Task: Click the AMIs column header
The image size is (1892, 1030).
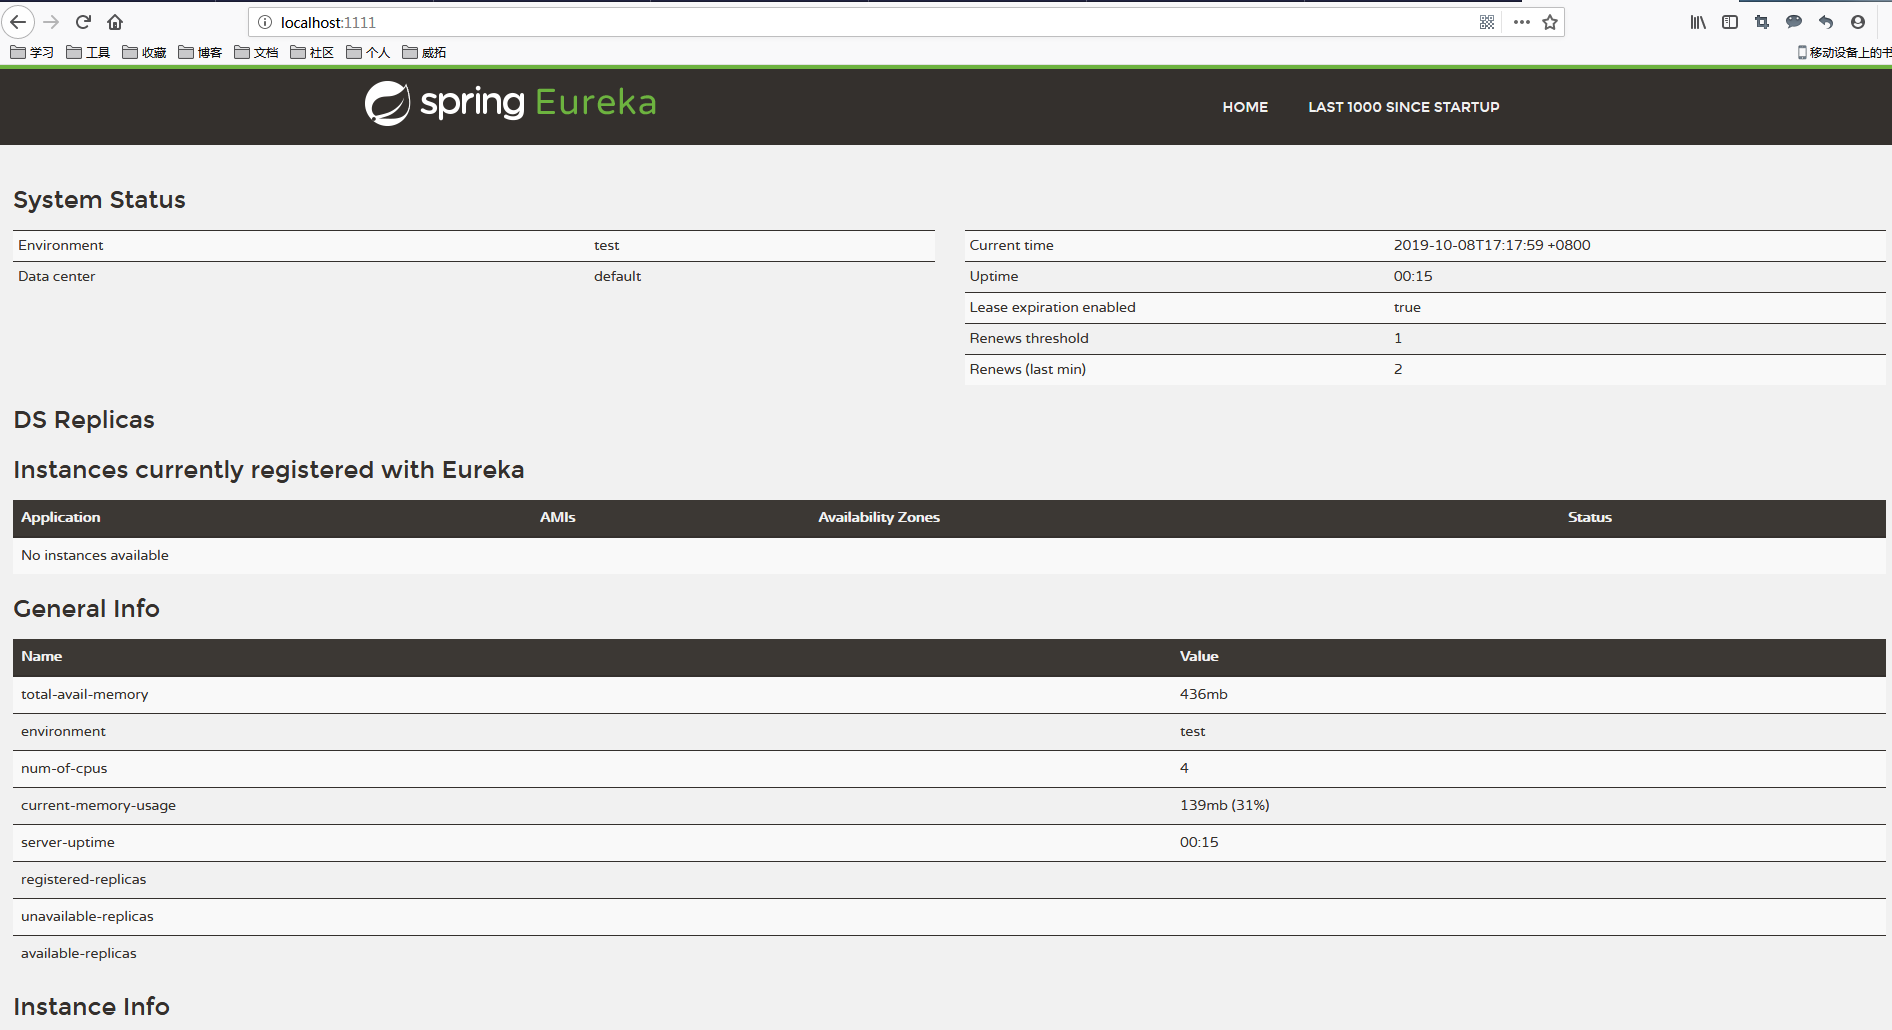Action: pos(558,517)
